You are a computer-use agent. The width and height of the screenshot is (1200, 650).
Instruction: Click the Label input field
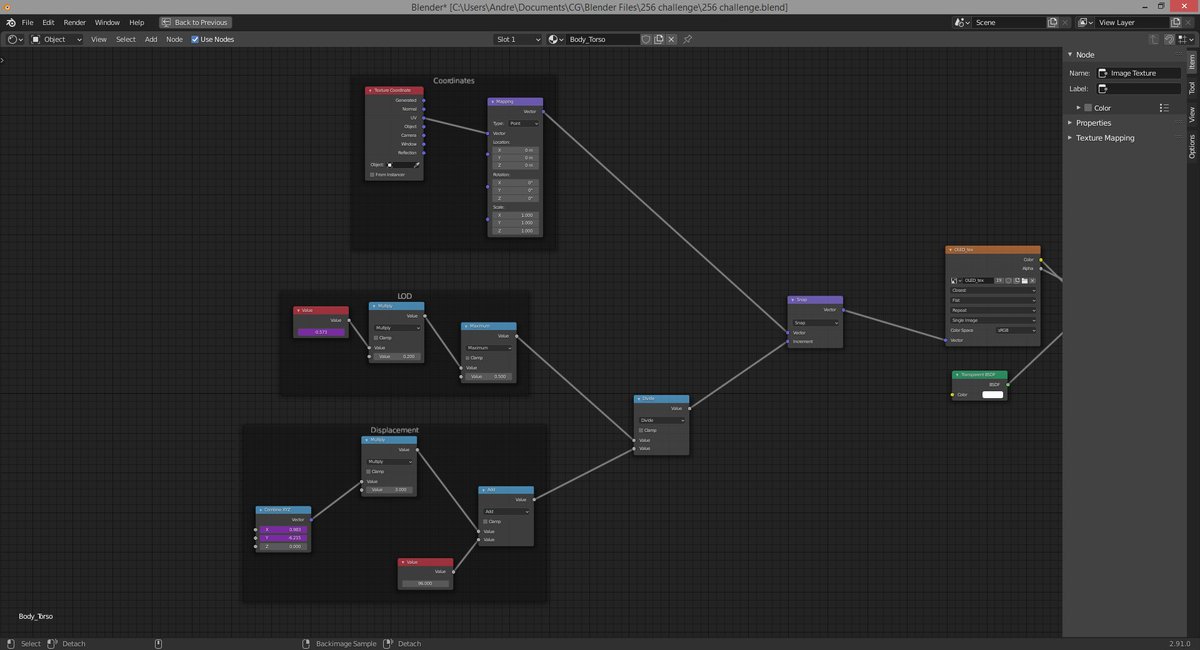click(1138, 89)
